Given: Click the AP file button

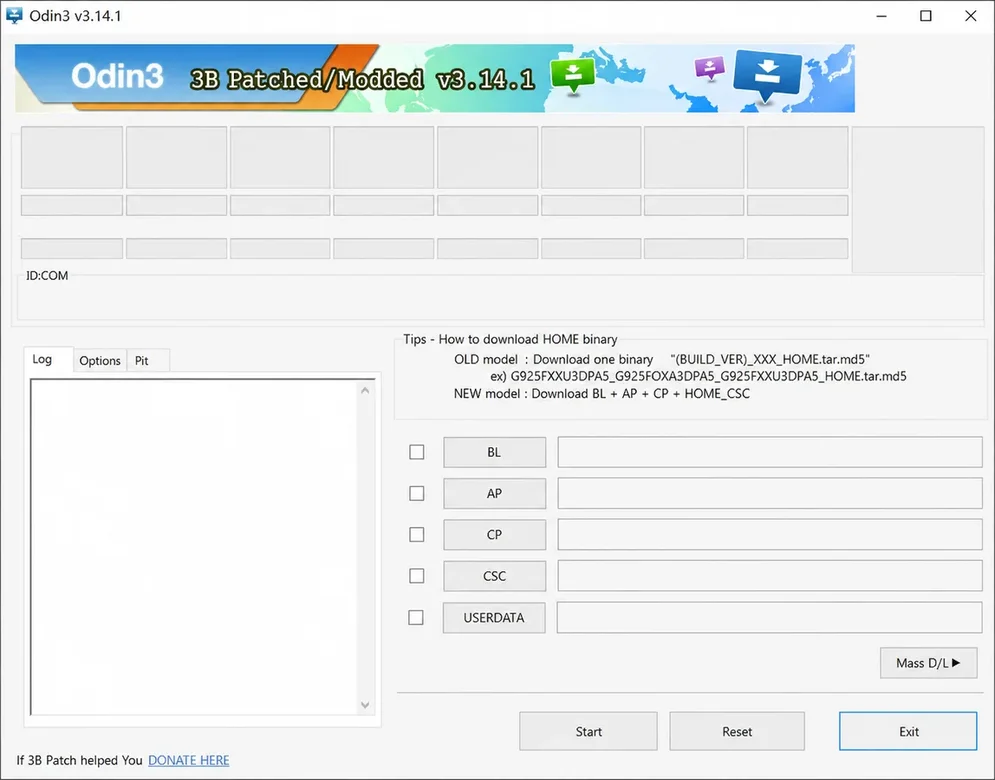Looking at the screenshot, I should [x=494, y=493].
